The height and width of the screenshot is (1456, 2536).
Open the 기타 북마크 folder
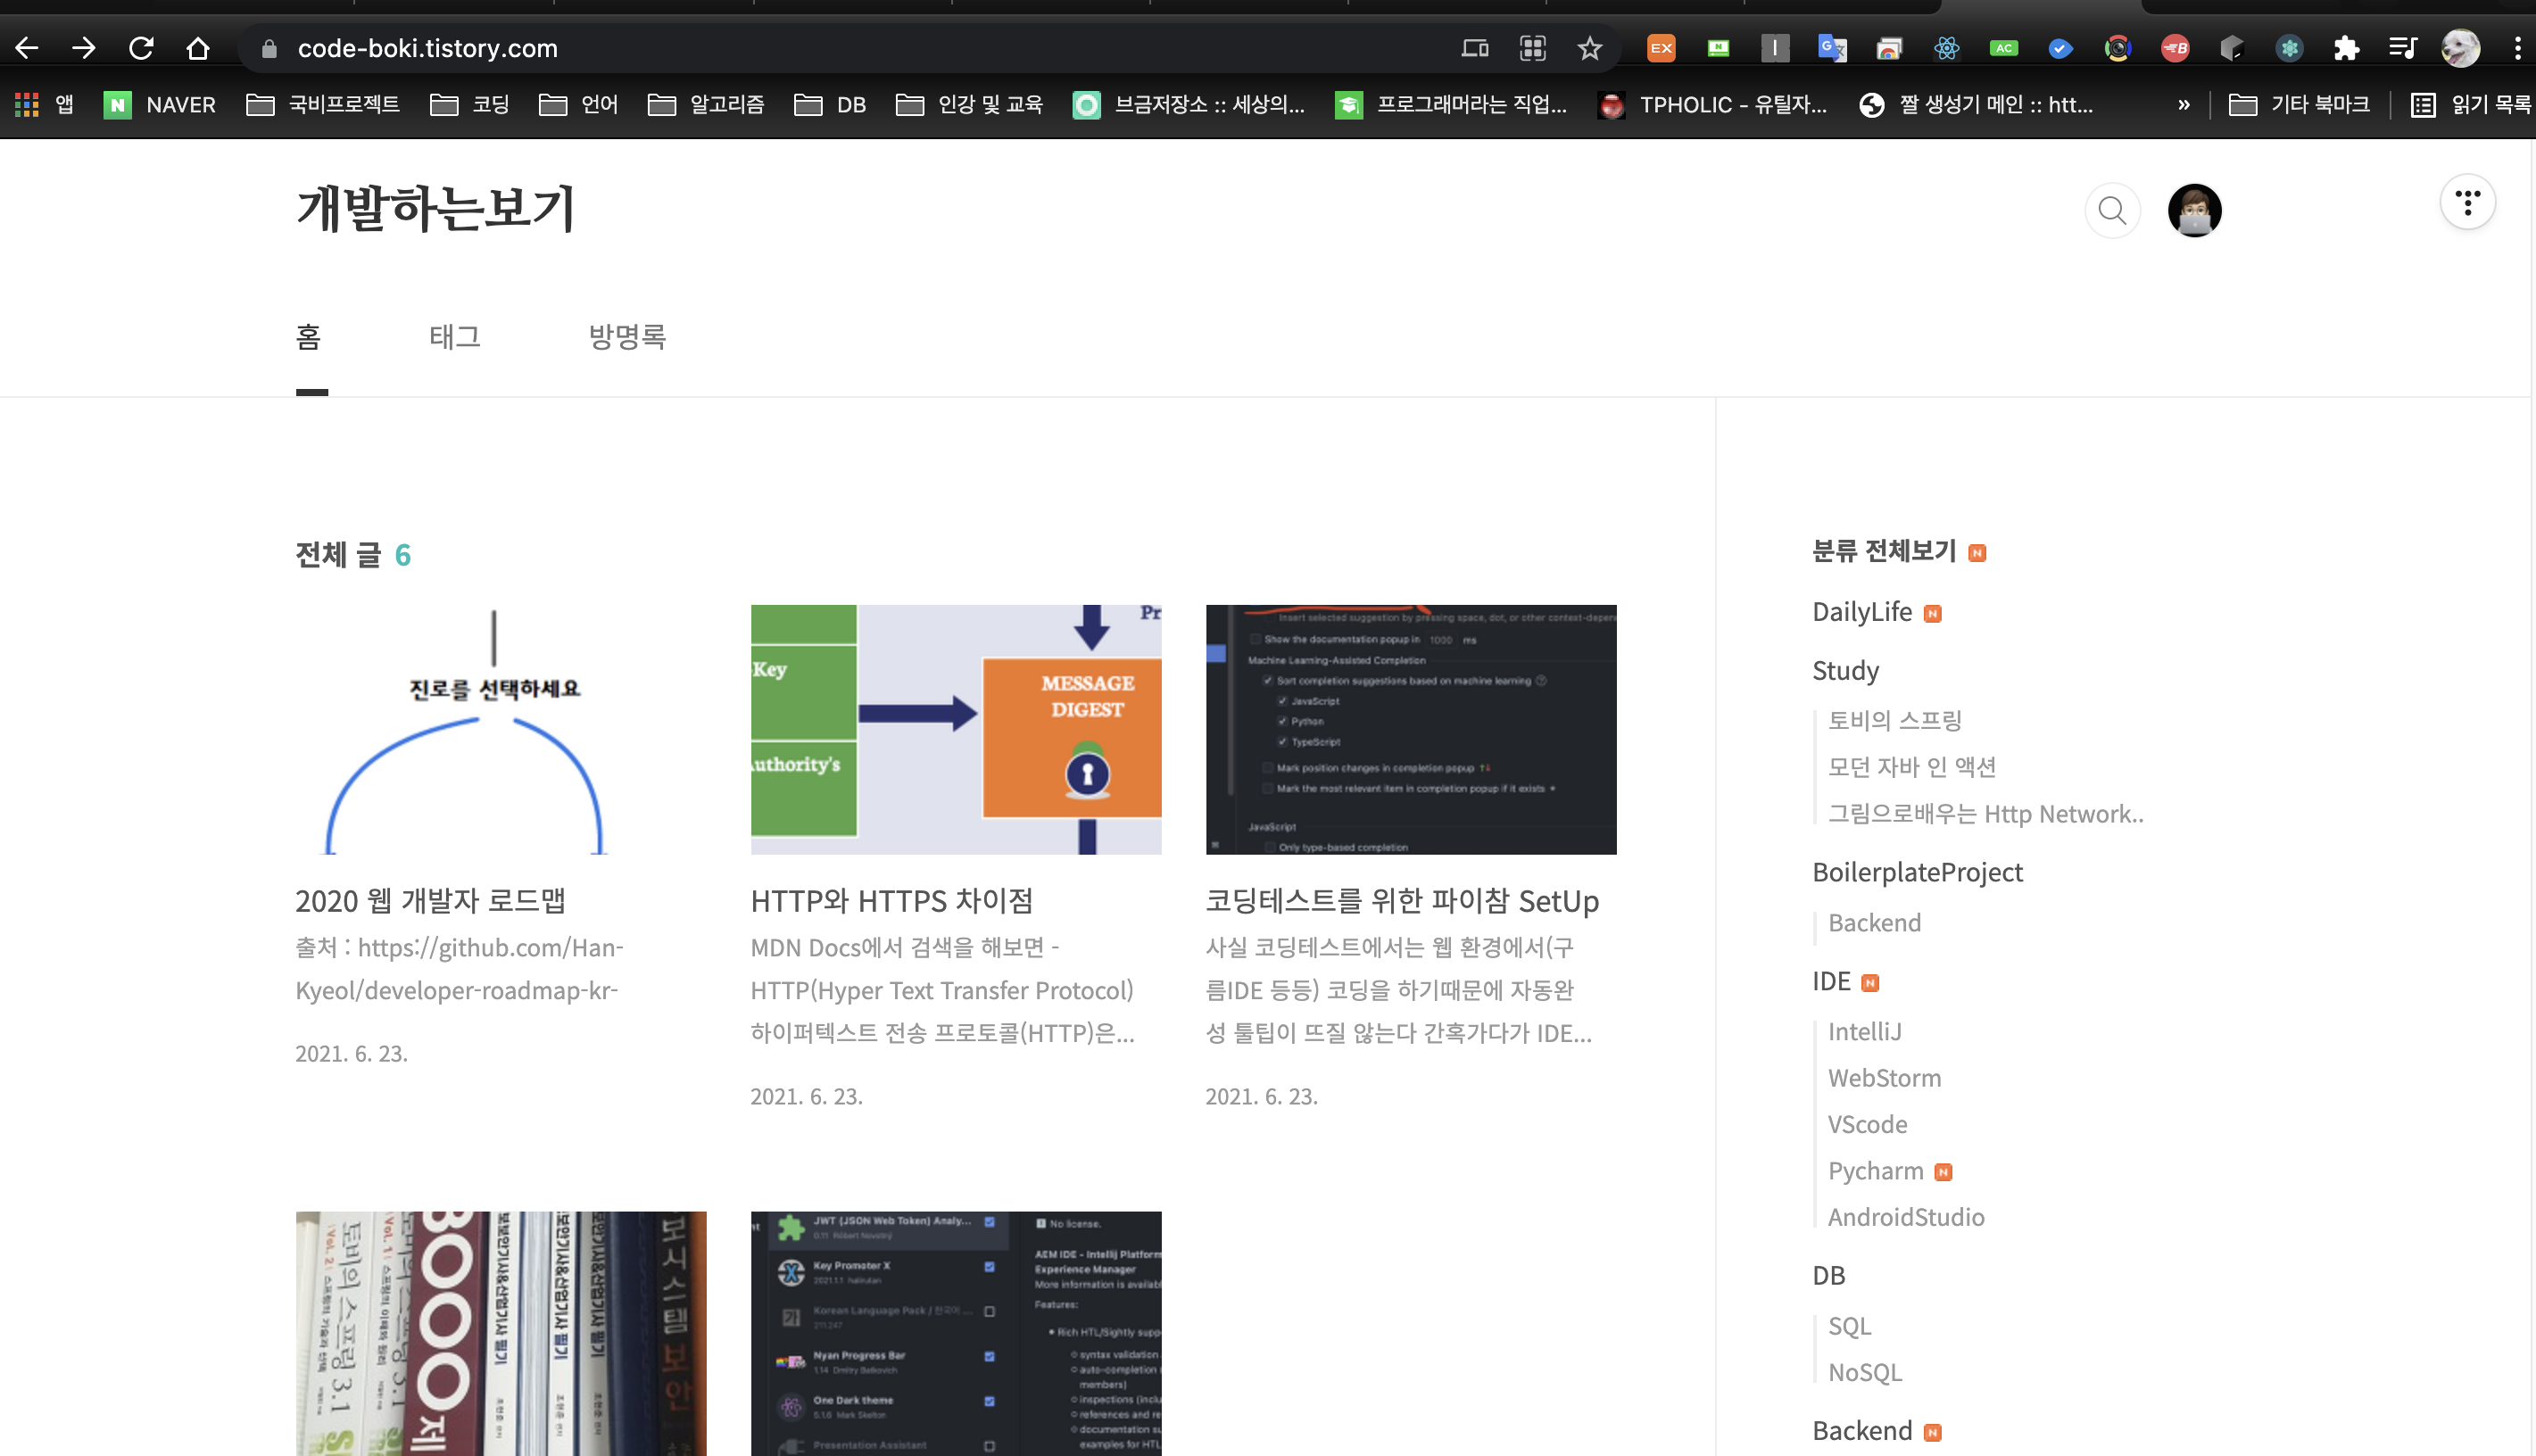pyautogui.click(x=2299, y=105)
